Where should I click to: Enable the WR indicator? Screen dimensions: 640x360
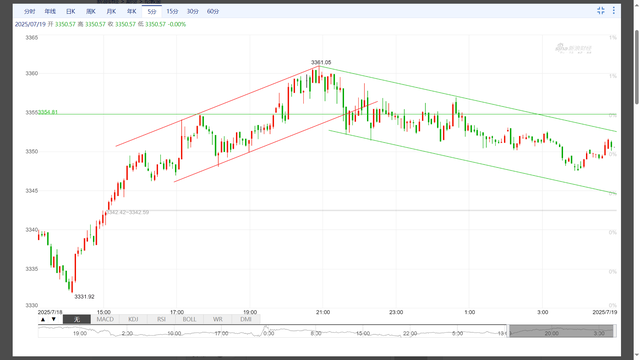[218, 319]
